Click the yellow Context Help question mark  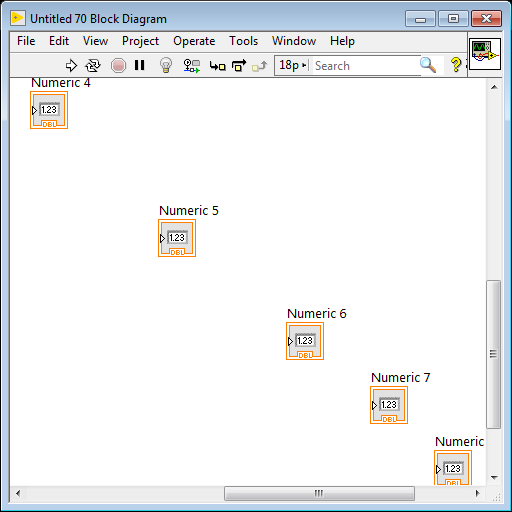tap(456, 65)
